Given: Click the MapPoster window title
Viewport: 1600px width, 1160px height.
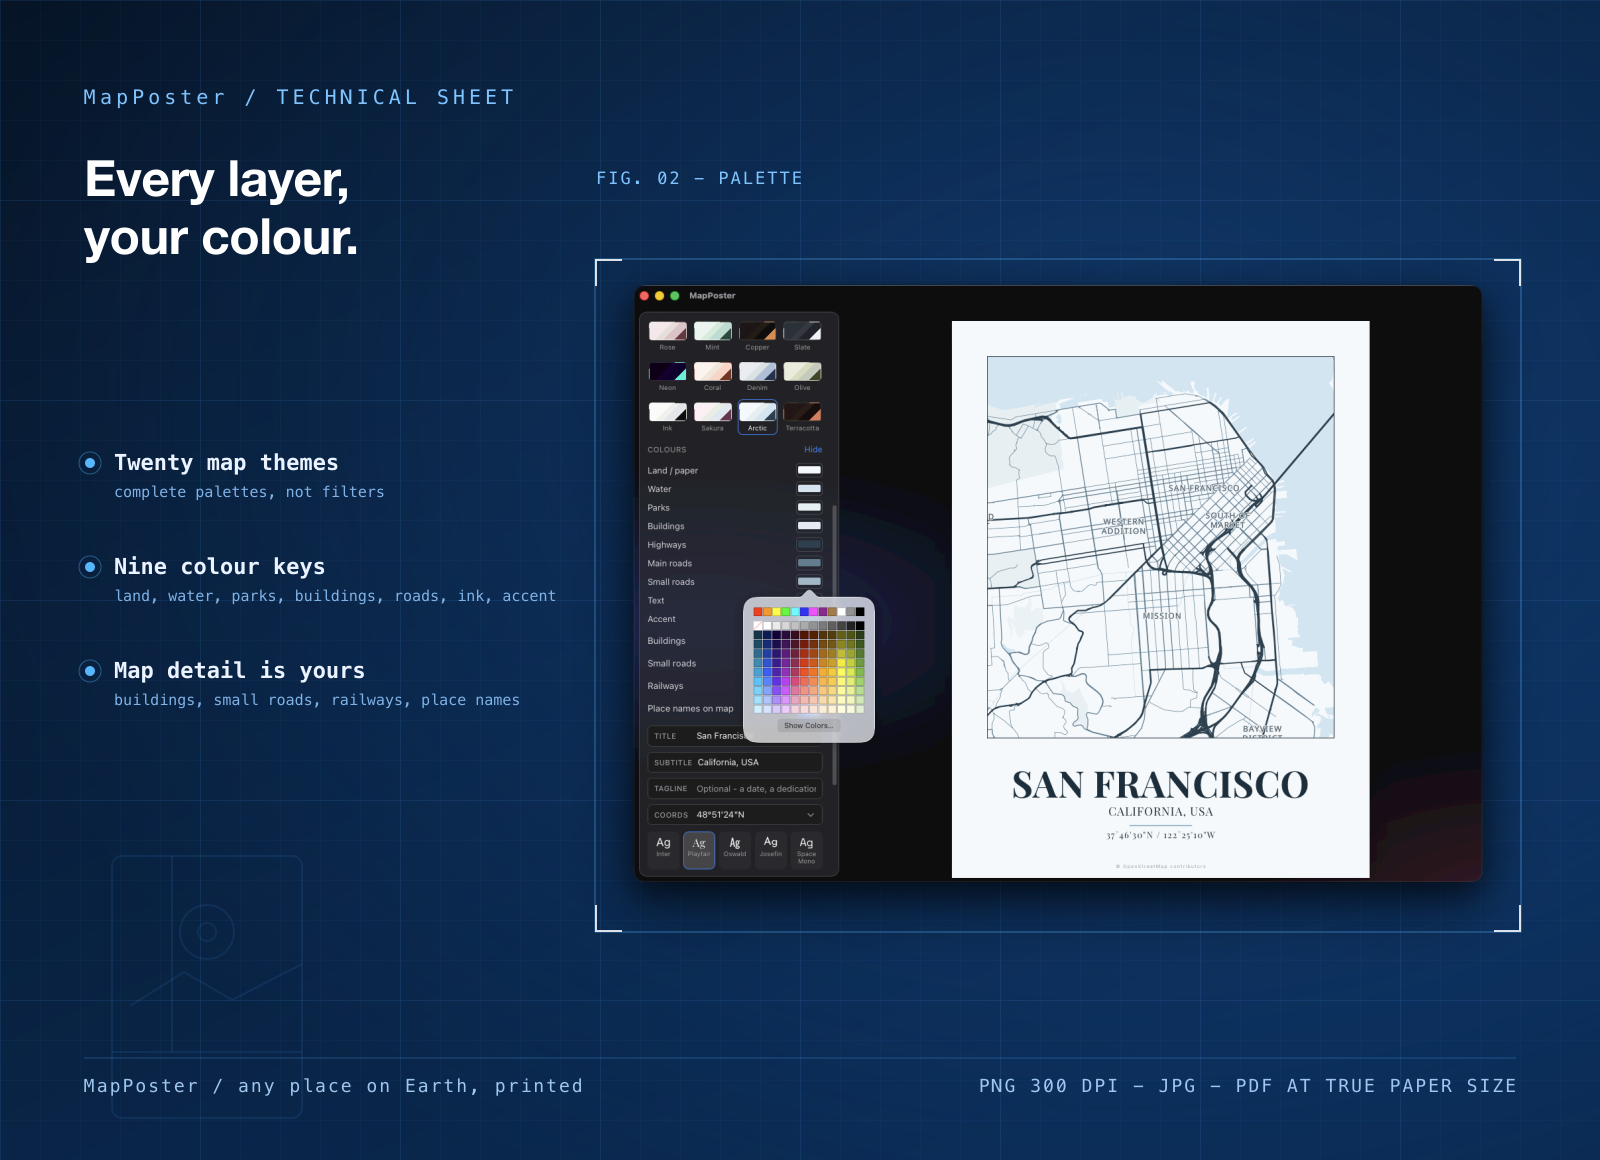Looking at the screenshot, I should 712,296.
